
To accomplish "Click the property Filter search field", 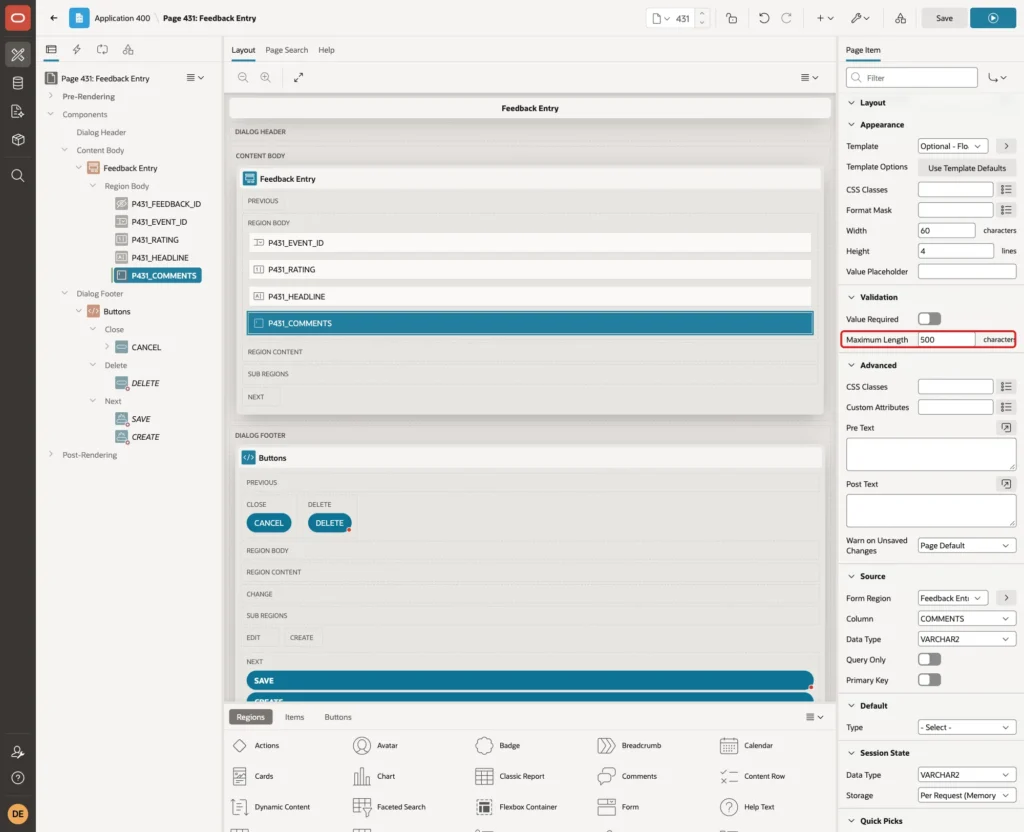I will pos(912,78).
